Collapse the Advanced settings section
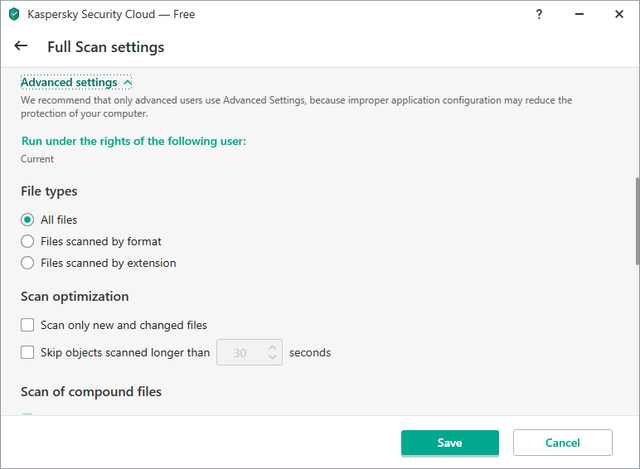Viewport: 640px width, 469px height. [76, 82]
